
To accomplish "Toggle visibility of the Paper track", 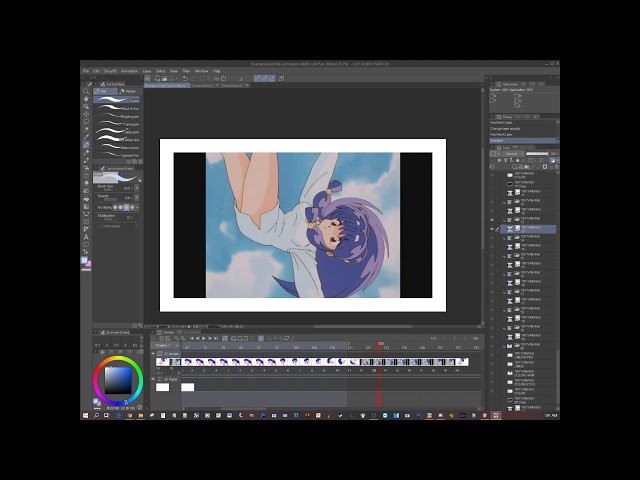I will pyautogui.click(x=153, y=379).
